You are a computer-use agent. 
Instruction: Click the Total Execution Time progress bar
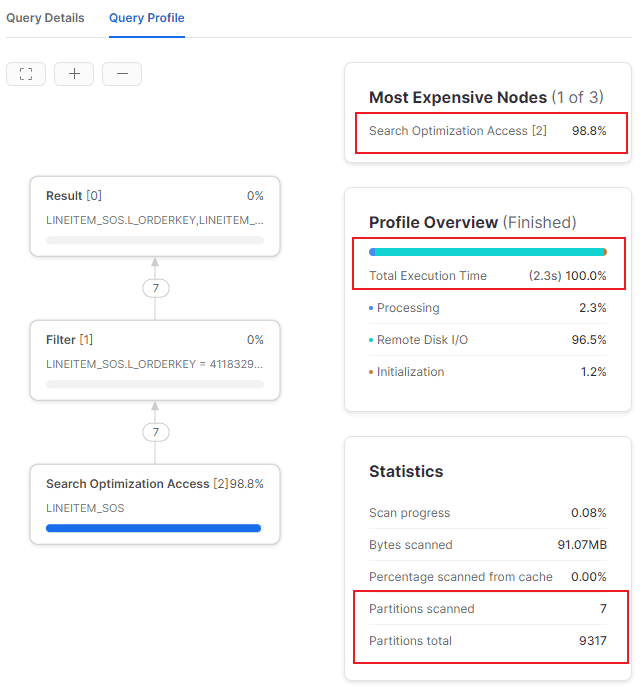click(488, 252)
